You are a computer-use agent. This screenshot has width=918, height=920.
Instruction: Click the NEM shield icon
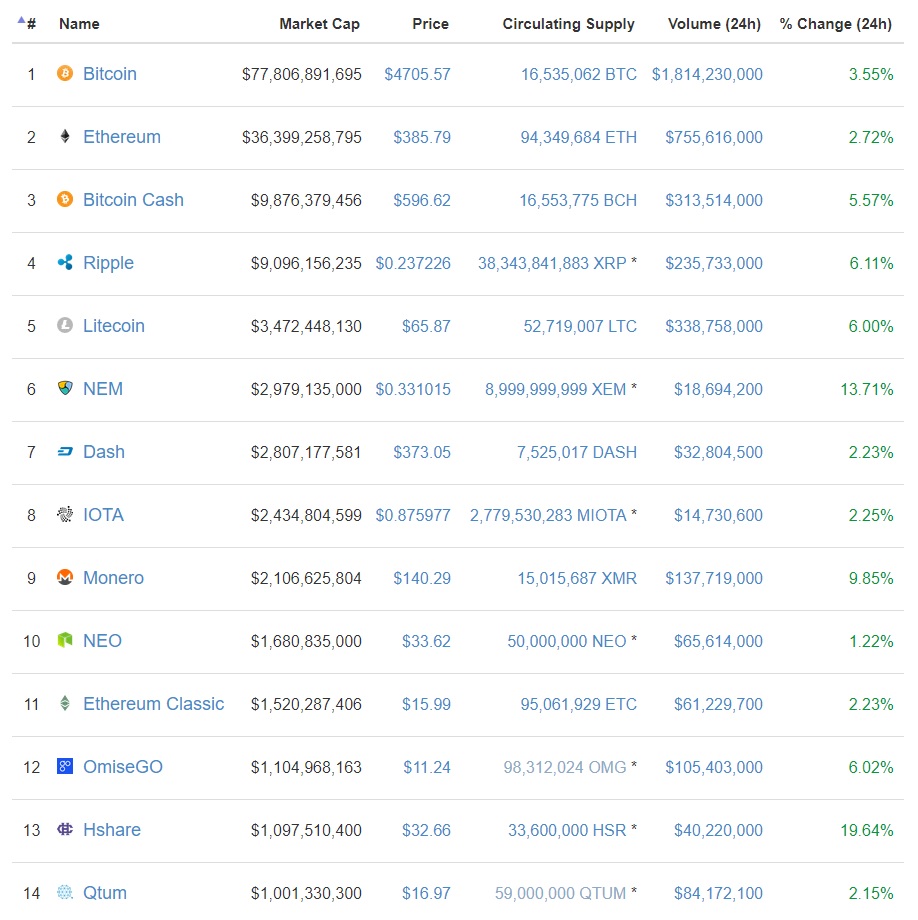(x=65, y=388)
